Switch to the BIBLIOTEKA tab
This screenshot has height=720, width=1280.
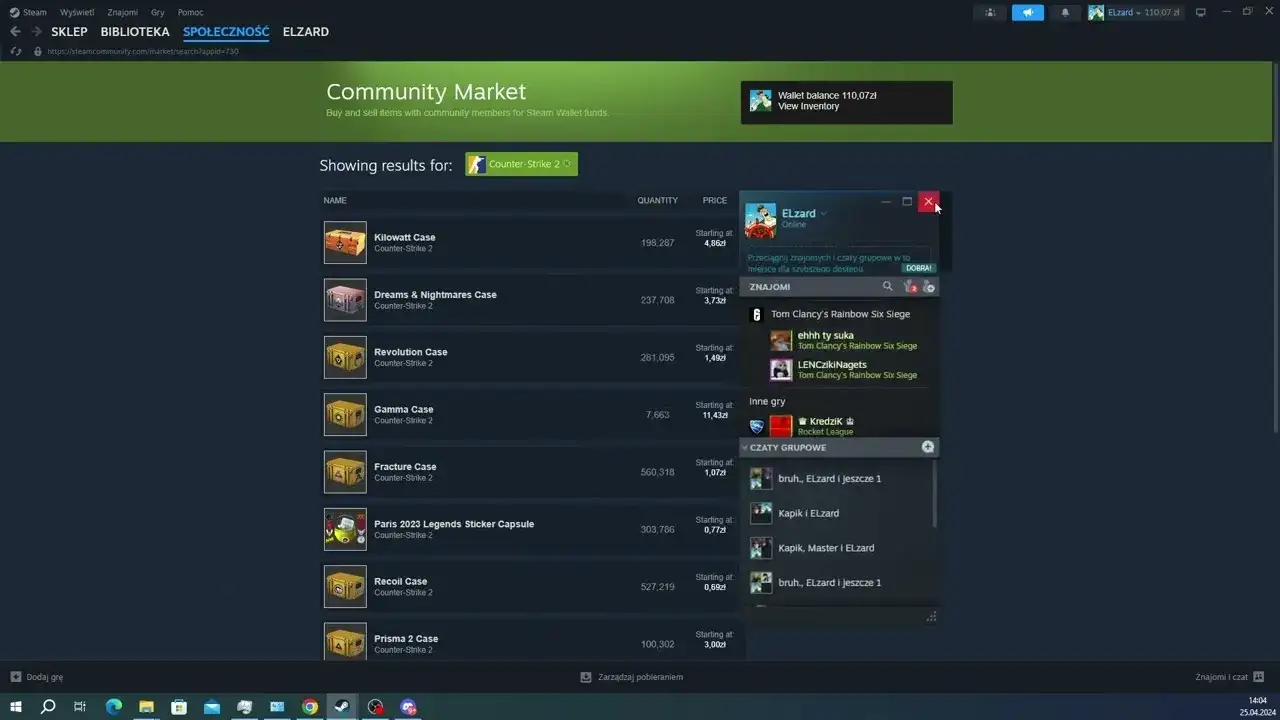(135, 31)
